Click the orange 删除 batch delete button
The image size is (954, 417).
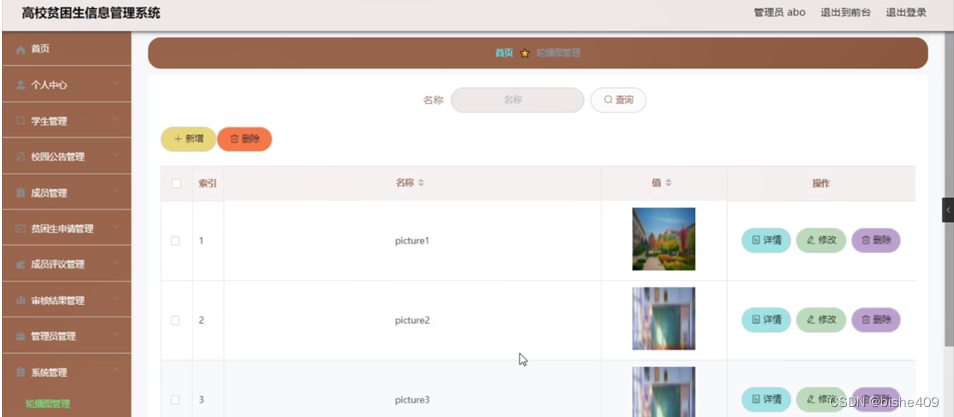point(245,139)
